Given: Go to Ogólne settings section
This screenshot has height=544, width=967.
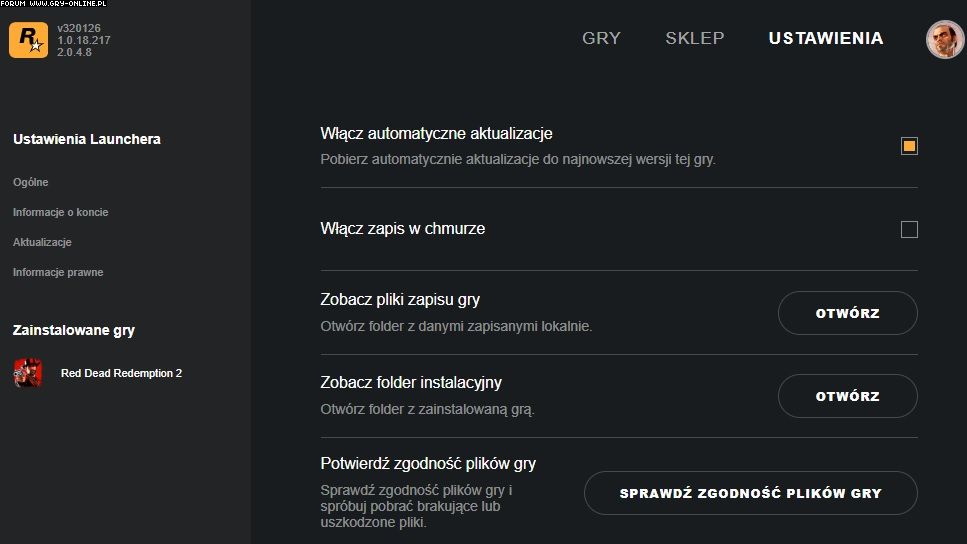Looking at the screenshot, I should (x=31, y=182).
